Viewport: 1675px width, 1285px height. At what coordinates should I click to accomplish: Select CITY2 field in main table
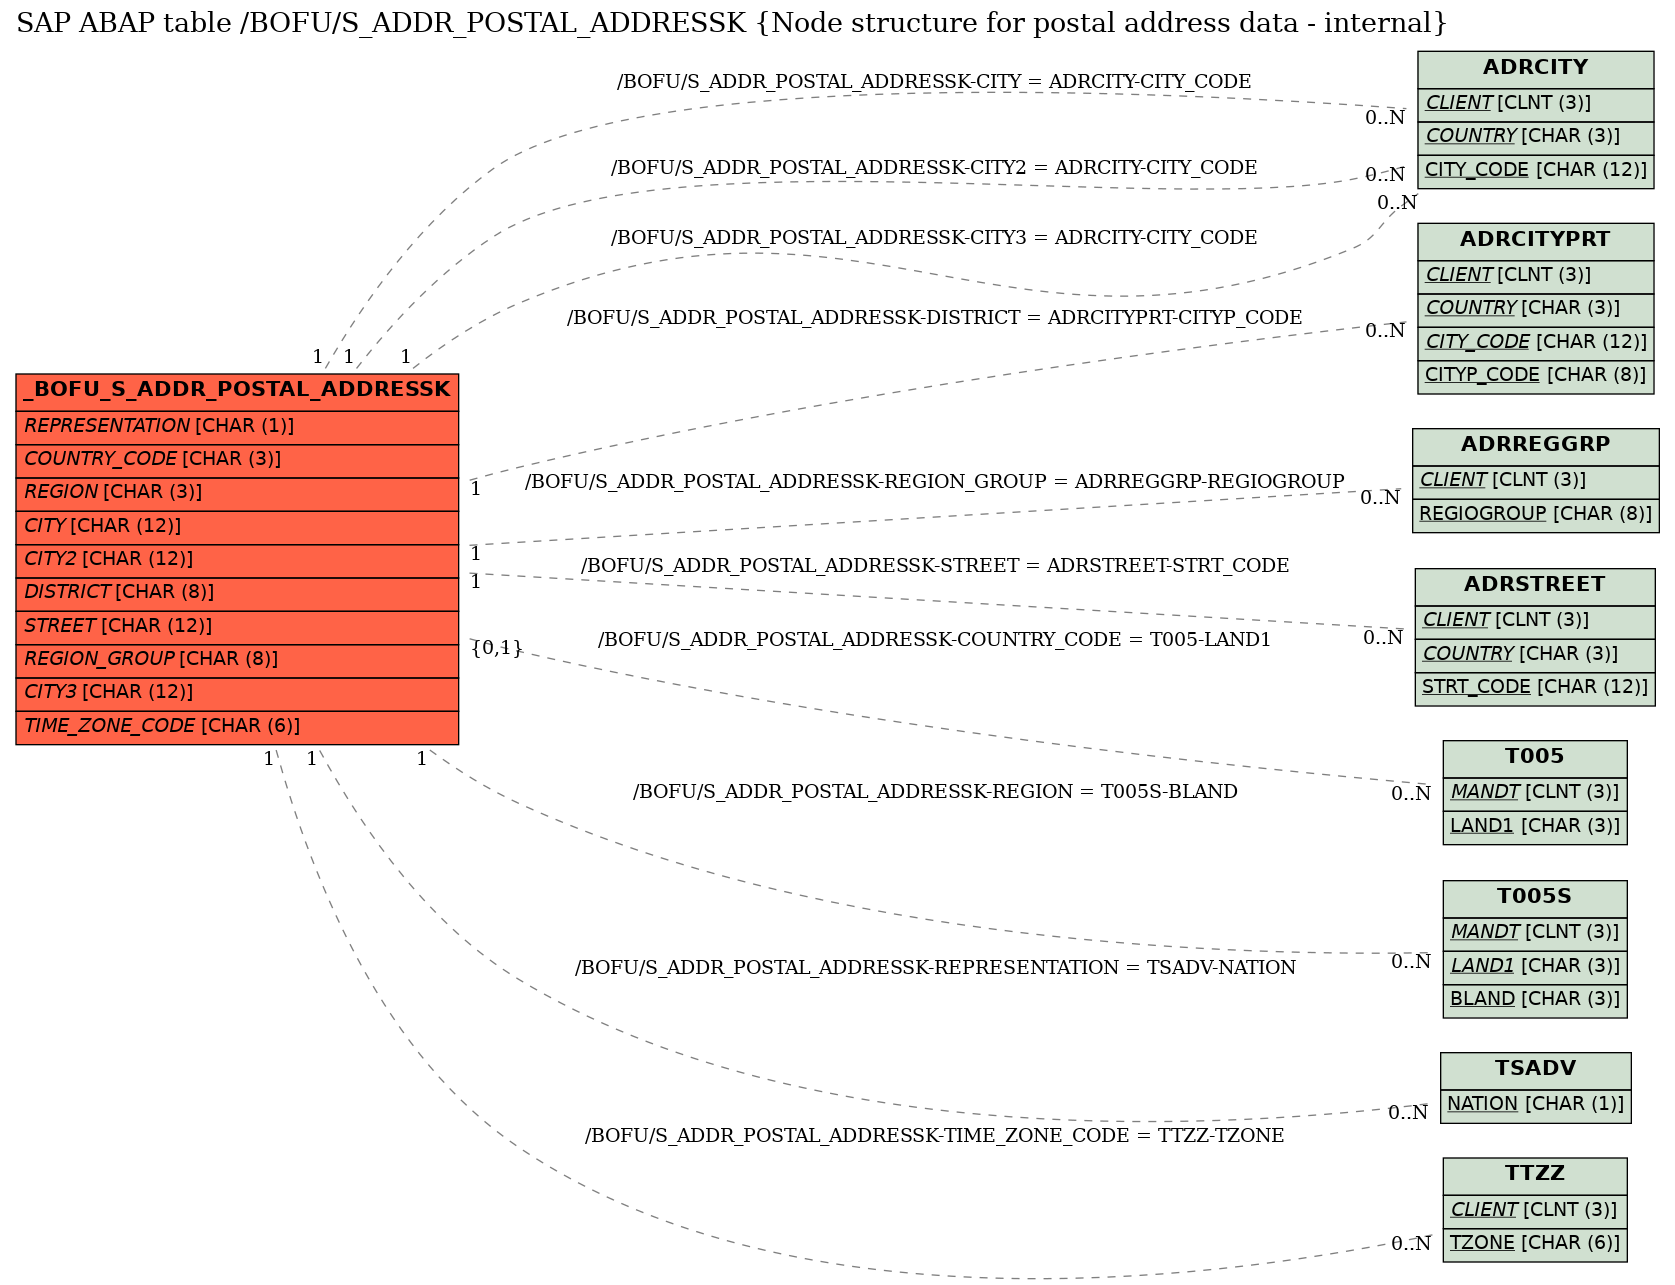[x=237, y=560]
